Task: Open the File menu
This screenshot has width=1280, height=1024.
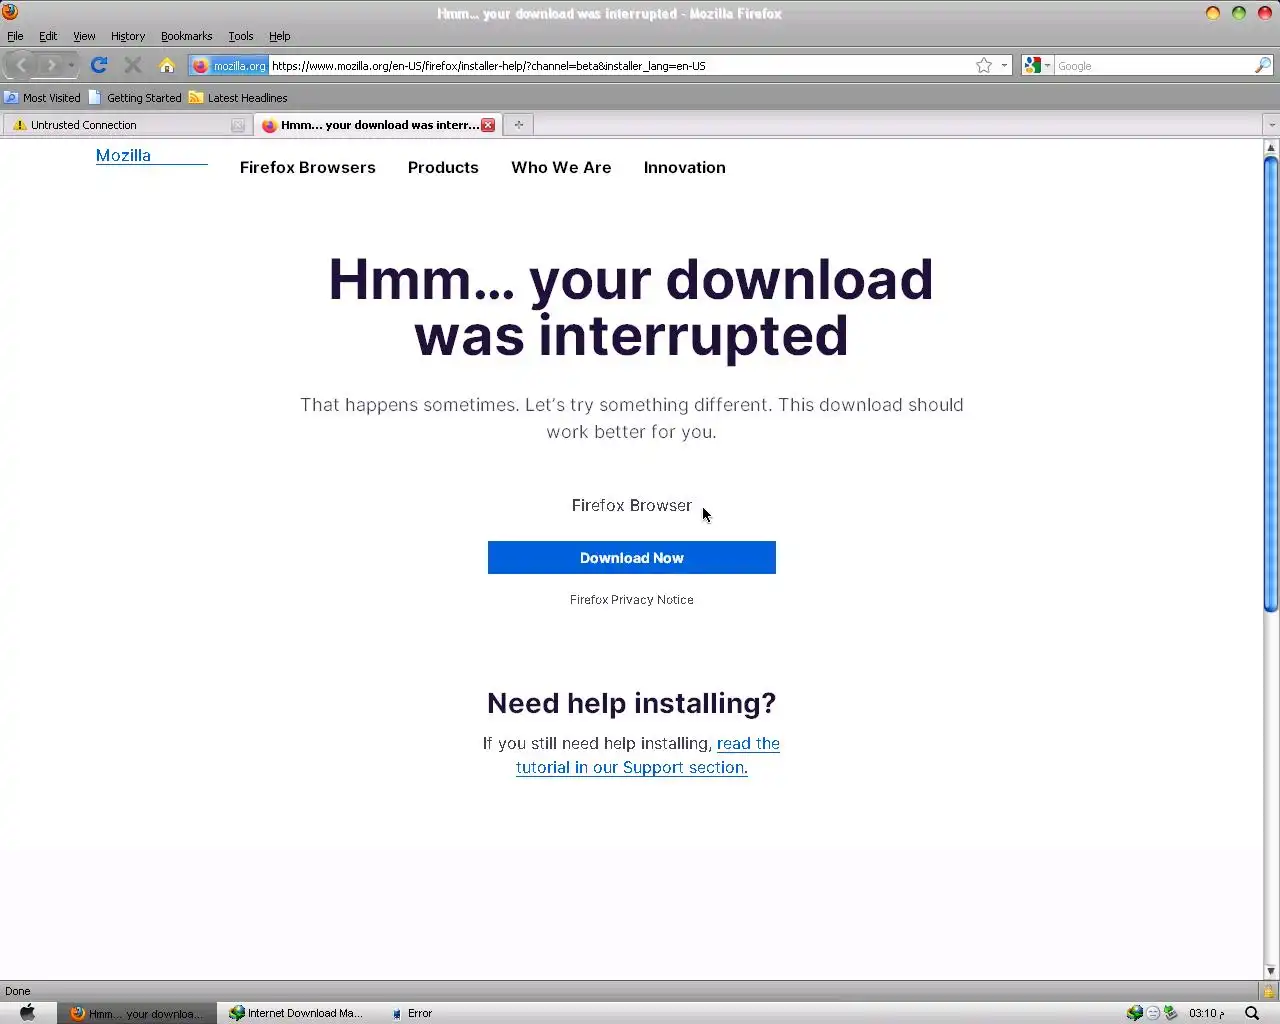Action: (15, 36)
